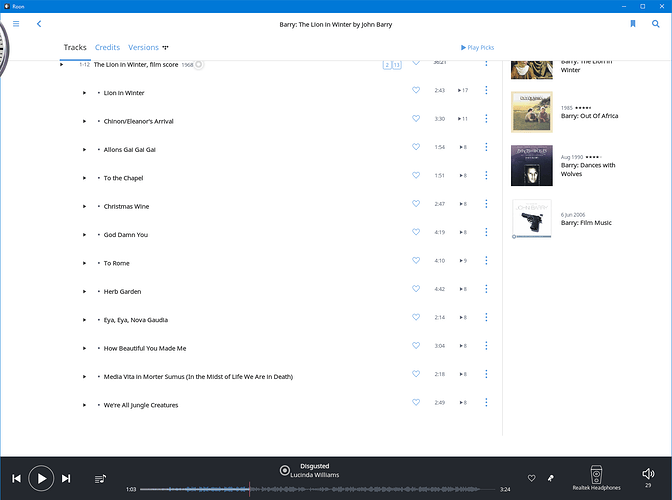Viewport: 672px width, 500px height.
Task: Favorite To Rome with heart
Action: click(416, 260)
